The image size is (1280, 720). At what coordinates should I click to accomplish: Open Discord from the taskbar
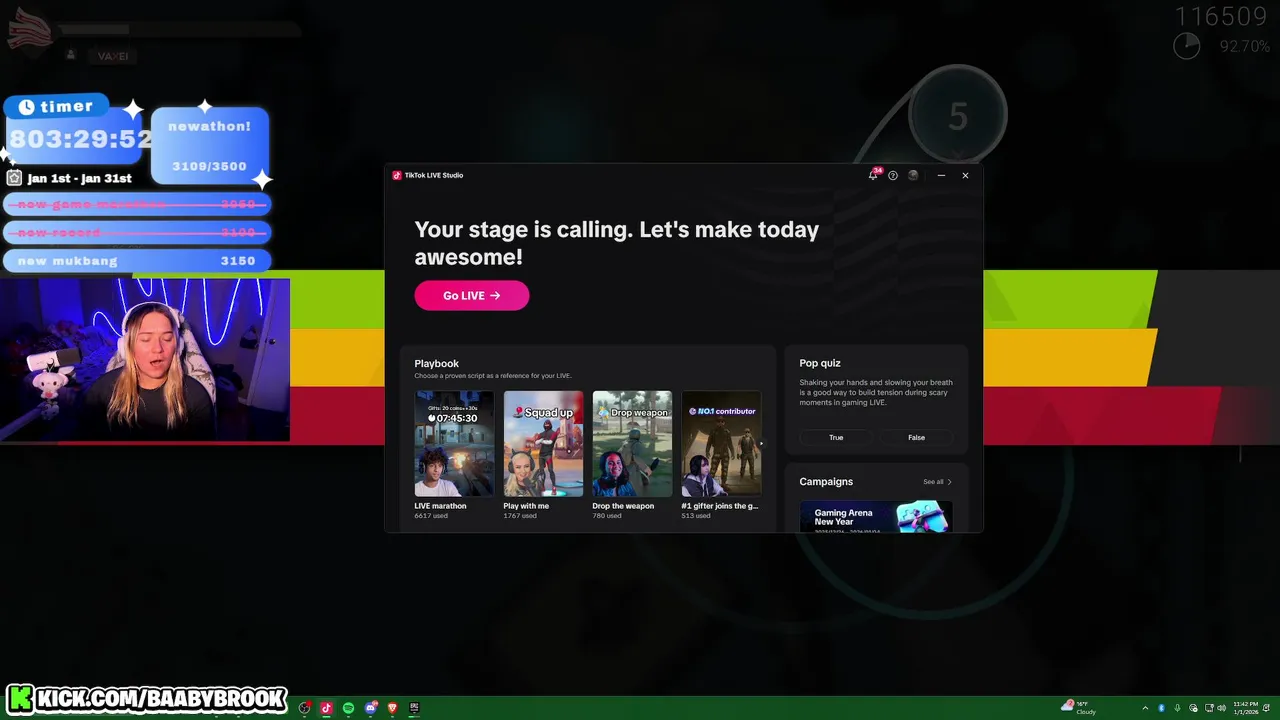pyautogui.click(x=371, y=708)
